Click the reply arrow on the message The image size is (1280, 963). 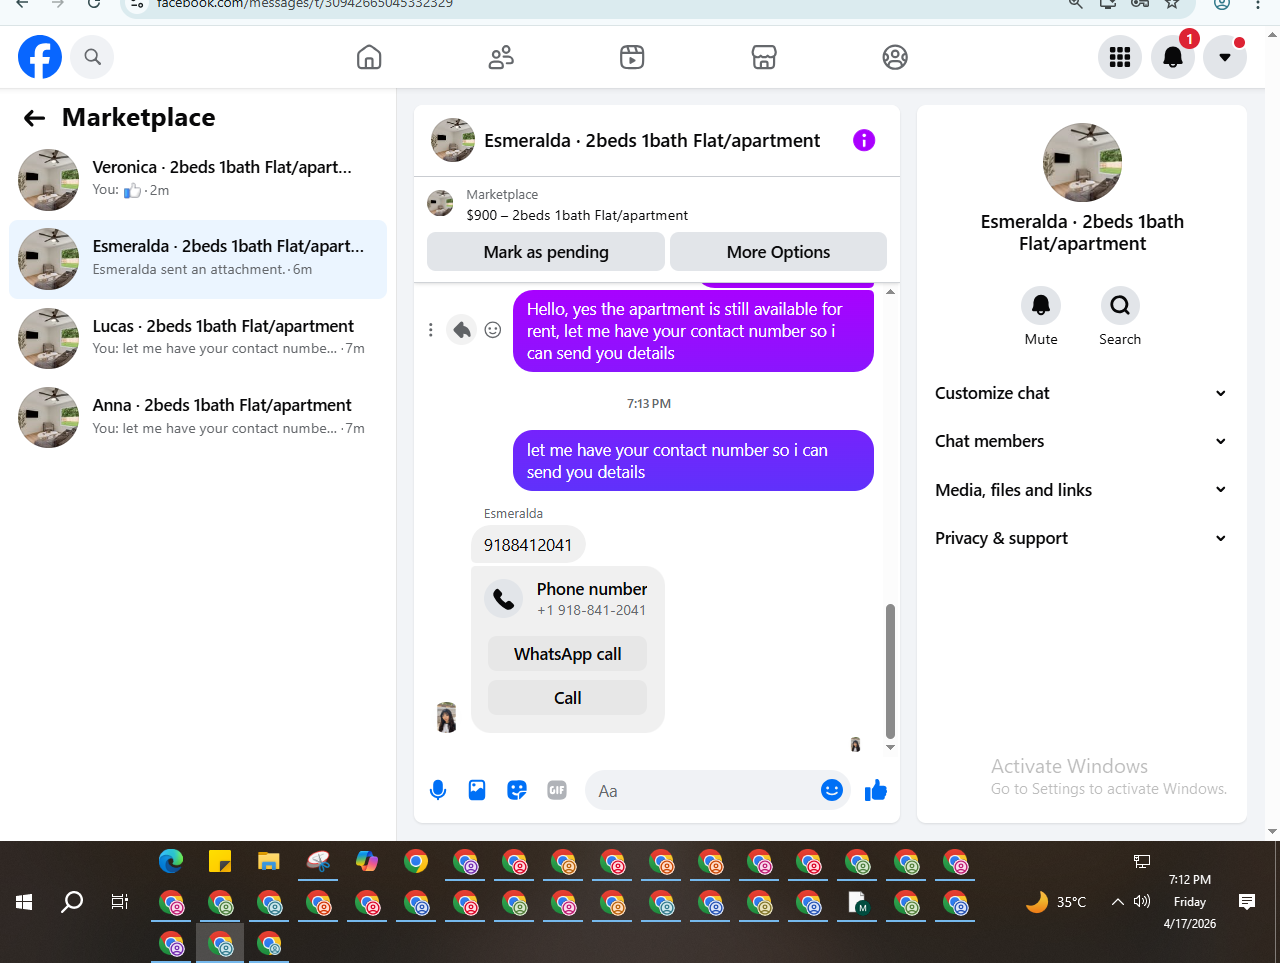click(x=461, y=329)
